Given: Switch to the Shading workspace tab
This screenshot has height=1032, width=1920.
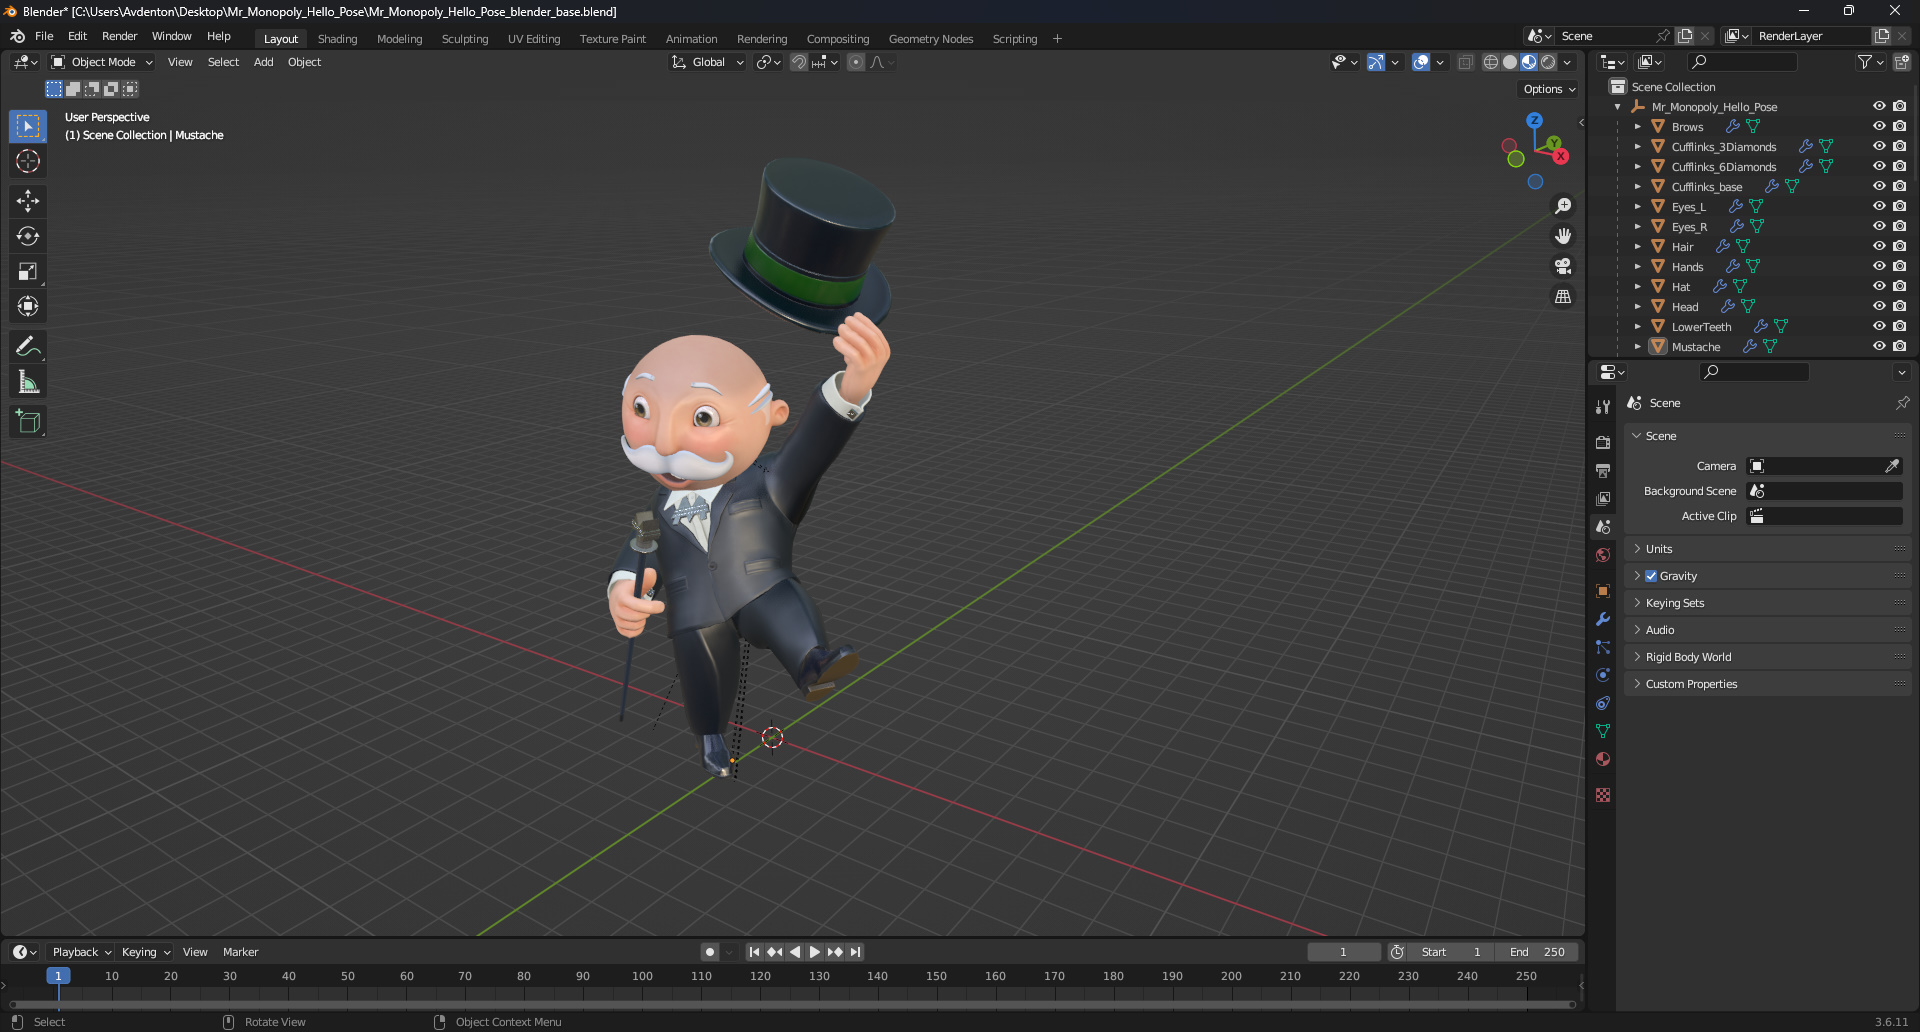Looking at the screenshot, I should tap(337, 39).
